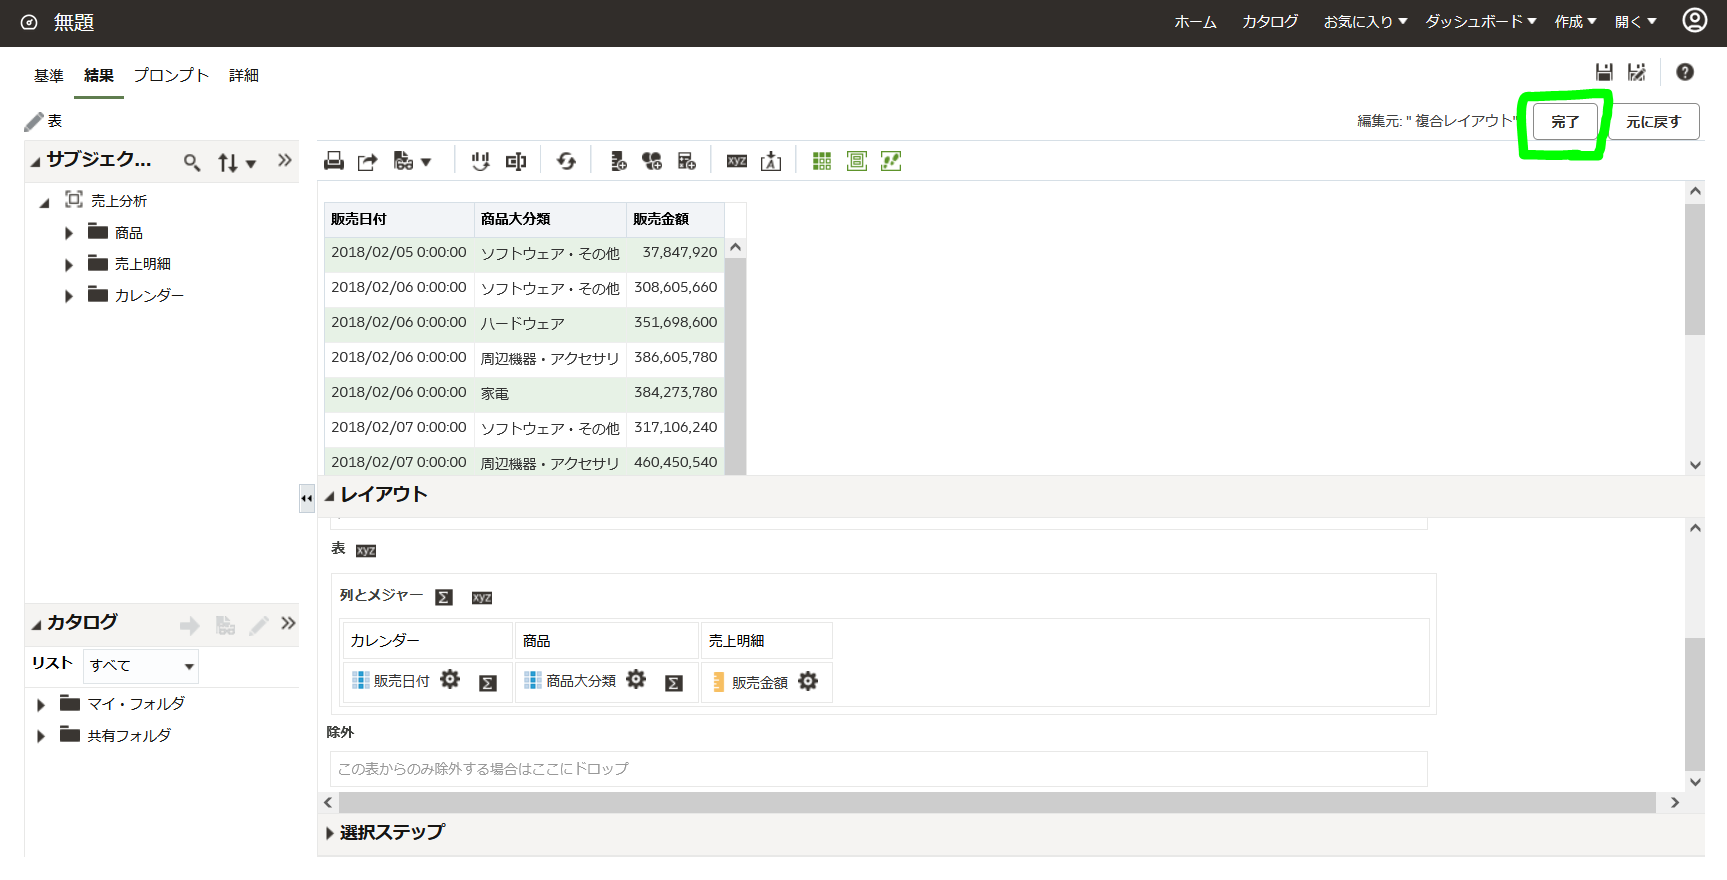Click the import formatting icon
The image size is (1727, 880).
[771, 161]
